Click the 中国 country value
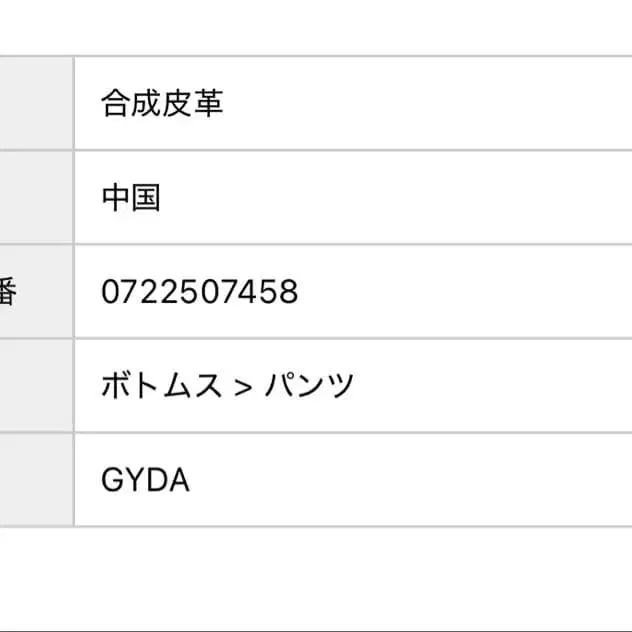The image size is (632, 632). [x=131, y=198]
